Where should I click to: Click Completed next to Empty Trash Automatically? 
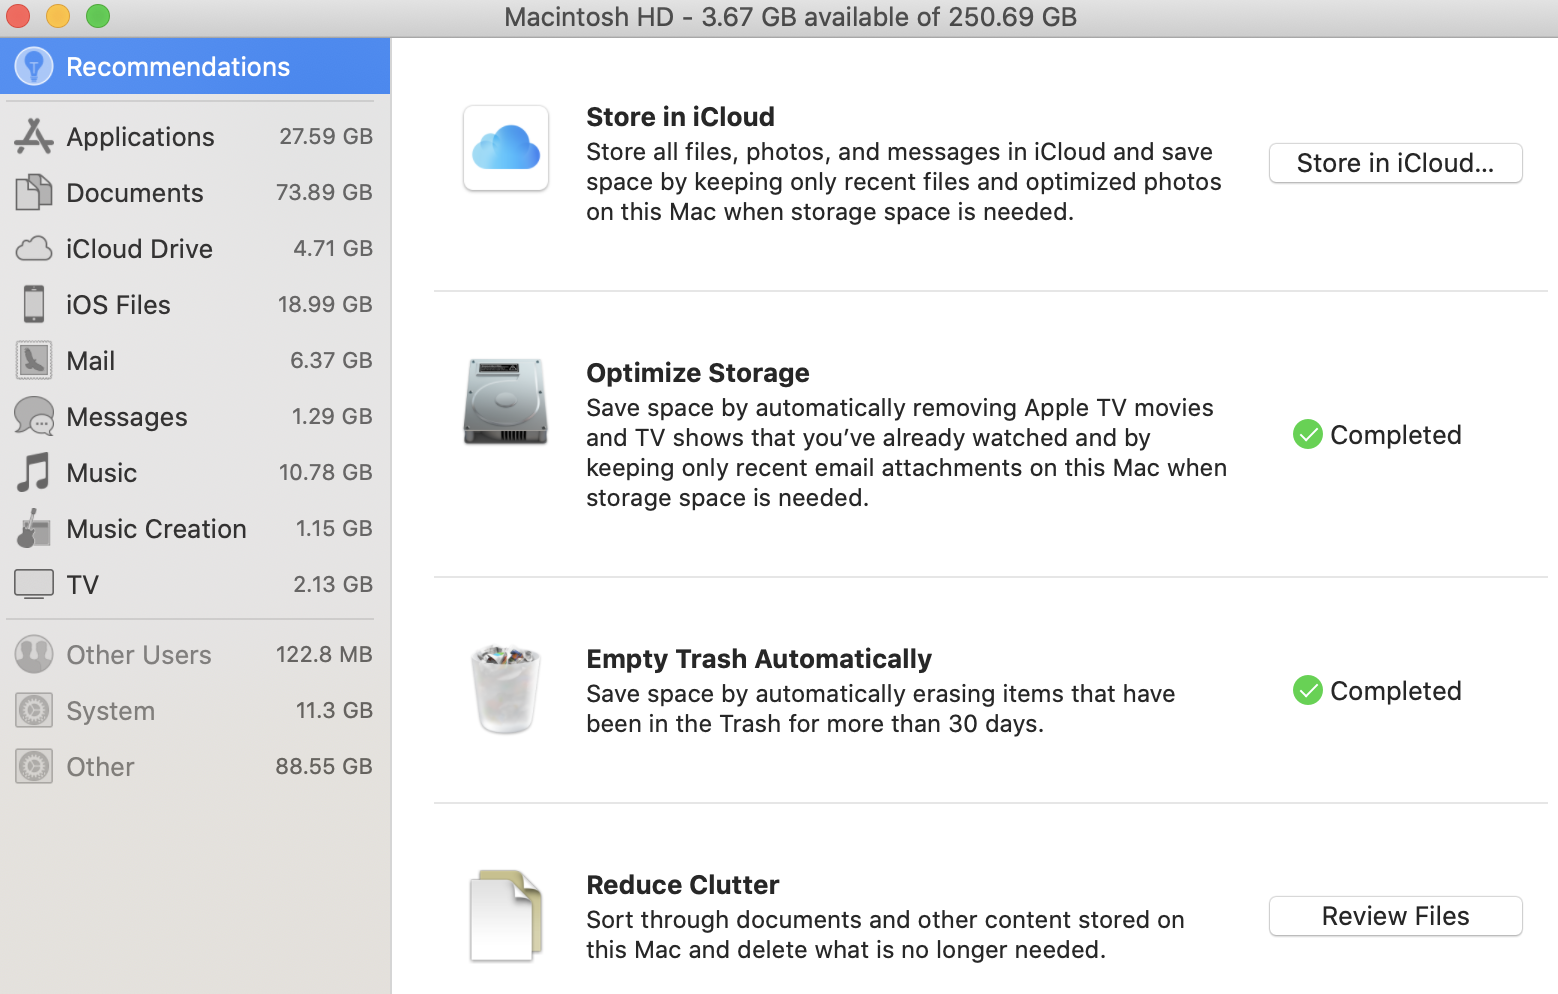[1396, 691]
